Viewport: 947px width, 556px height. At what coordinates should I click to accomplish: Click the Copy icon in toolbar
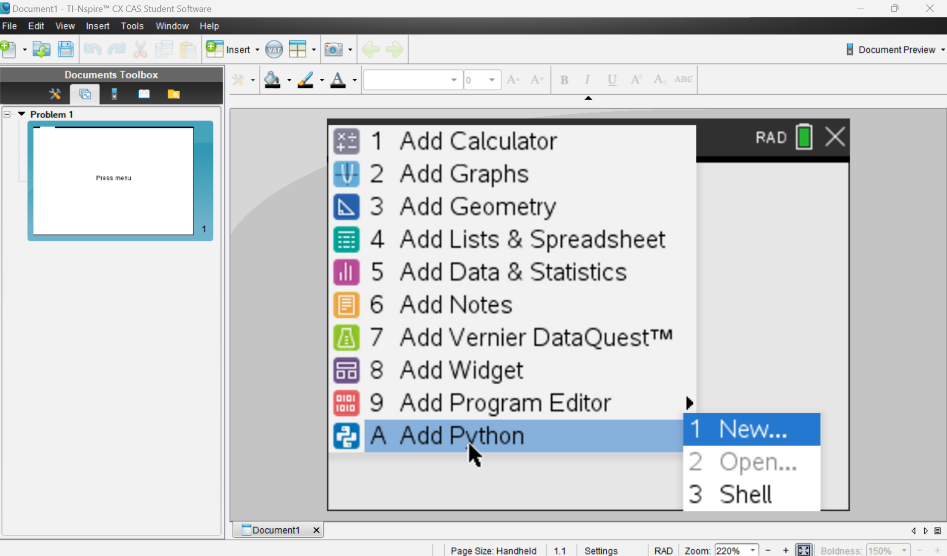pos(164,50)
